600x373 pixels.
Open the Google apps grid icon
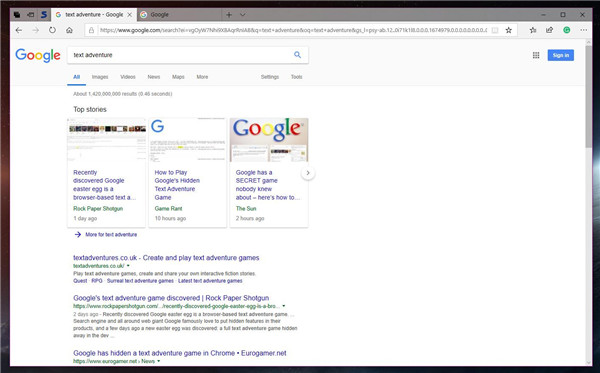pyautogui.click(x=536, y=55)
